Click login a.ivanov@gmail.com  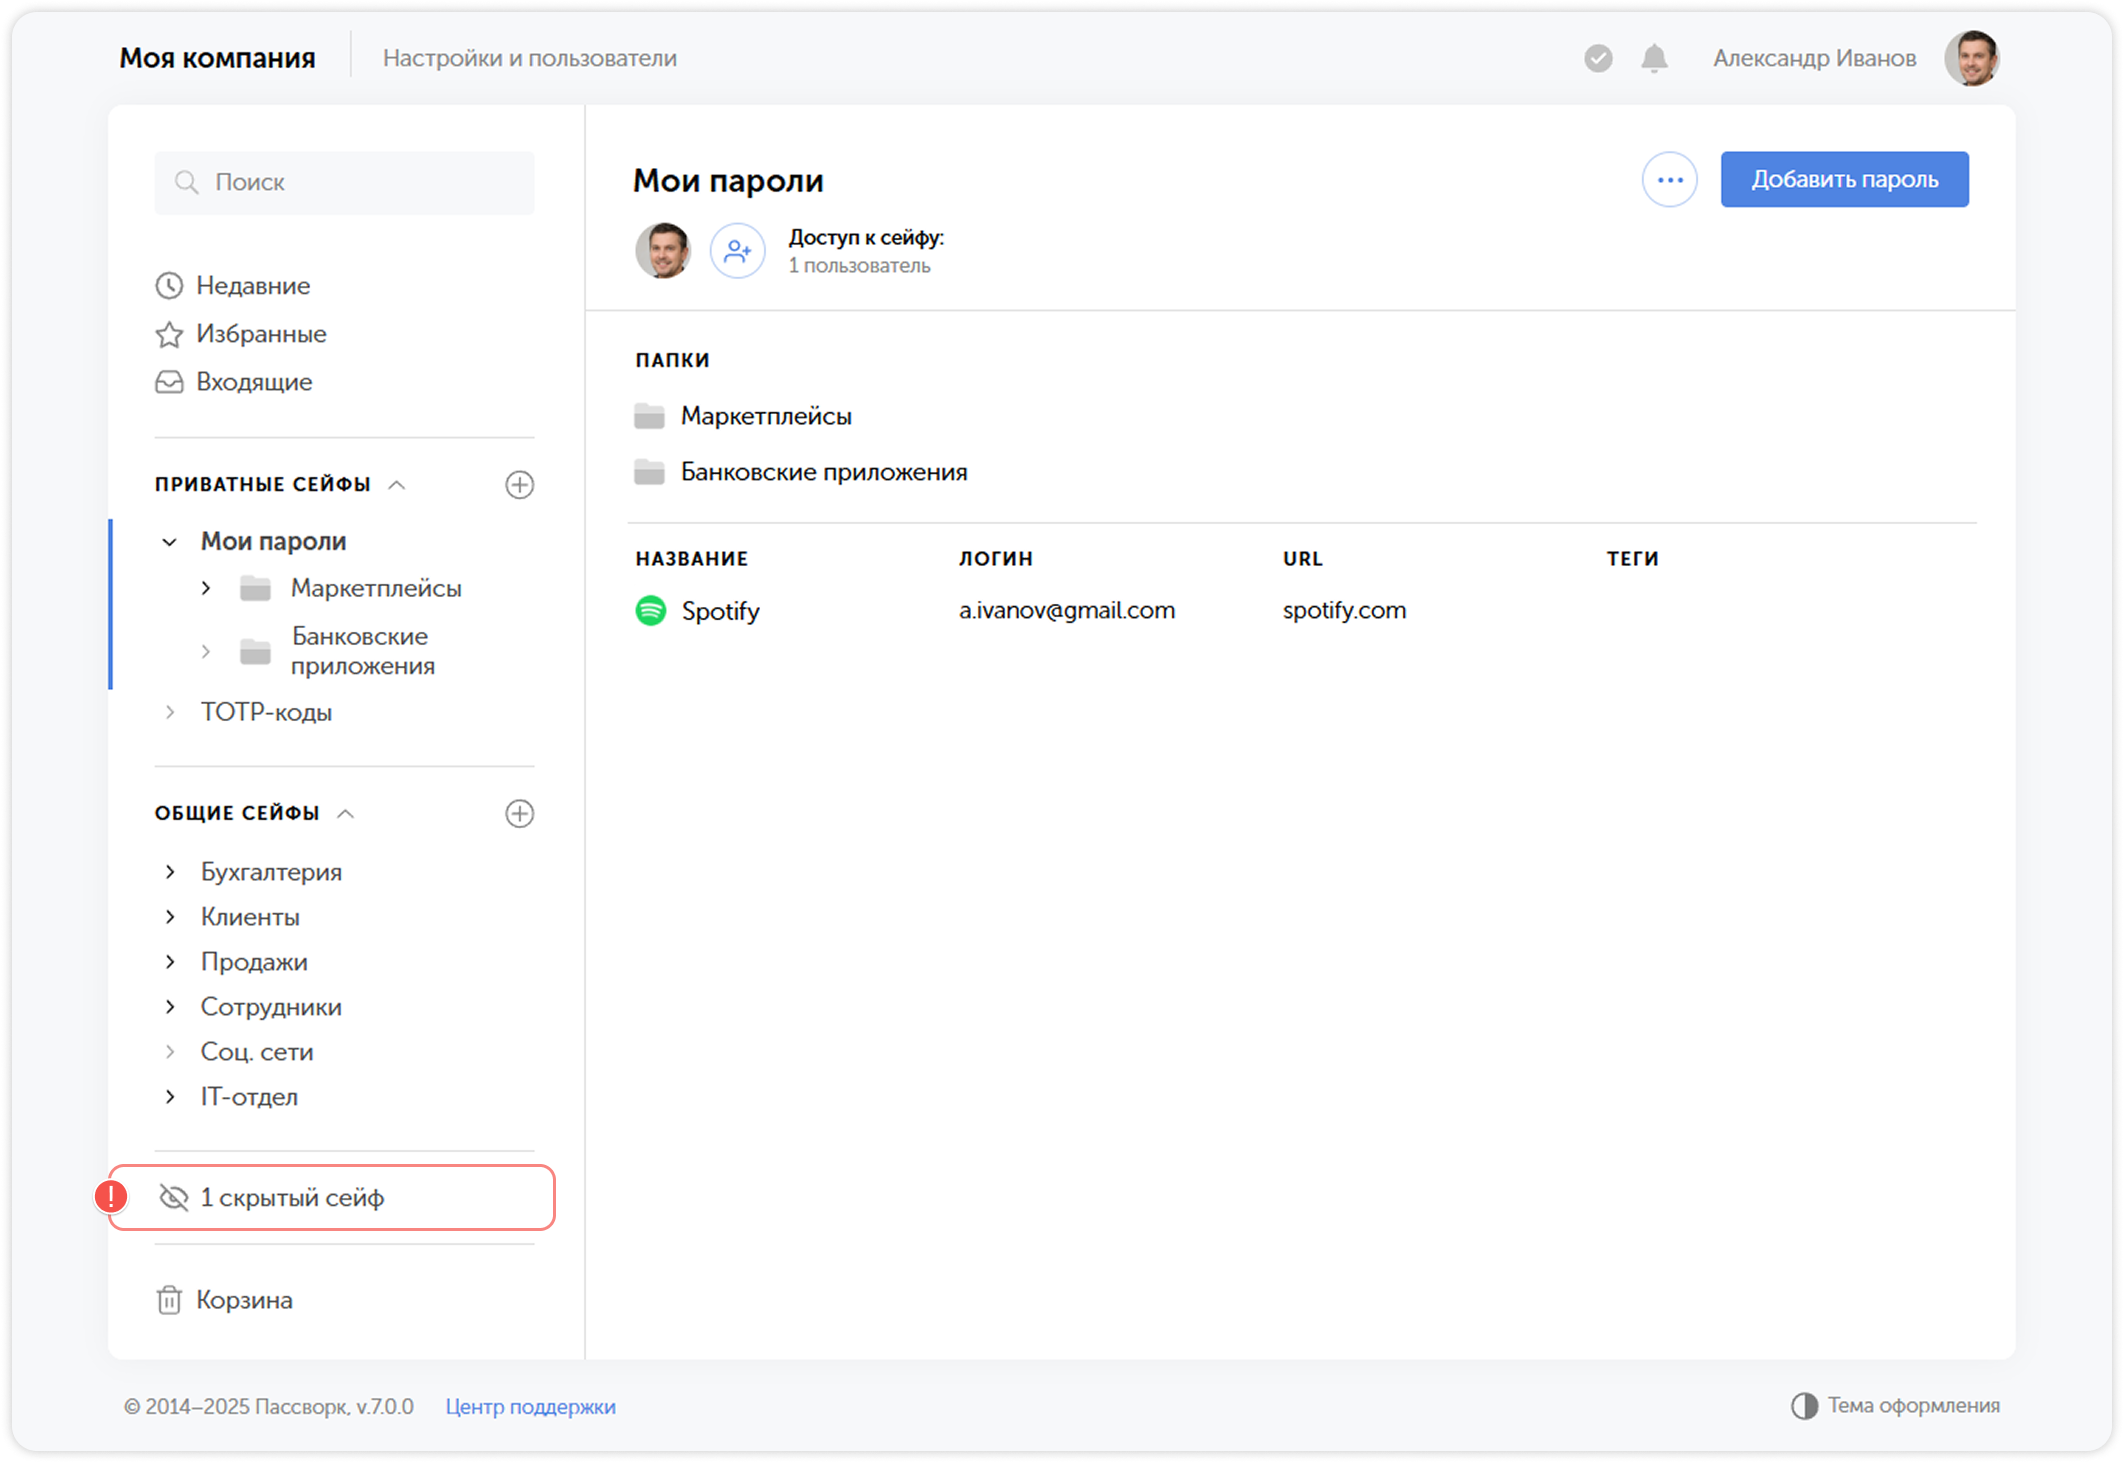[x=1067, y=610]
